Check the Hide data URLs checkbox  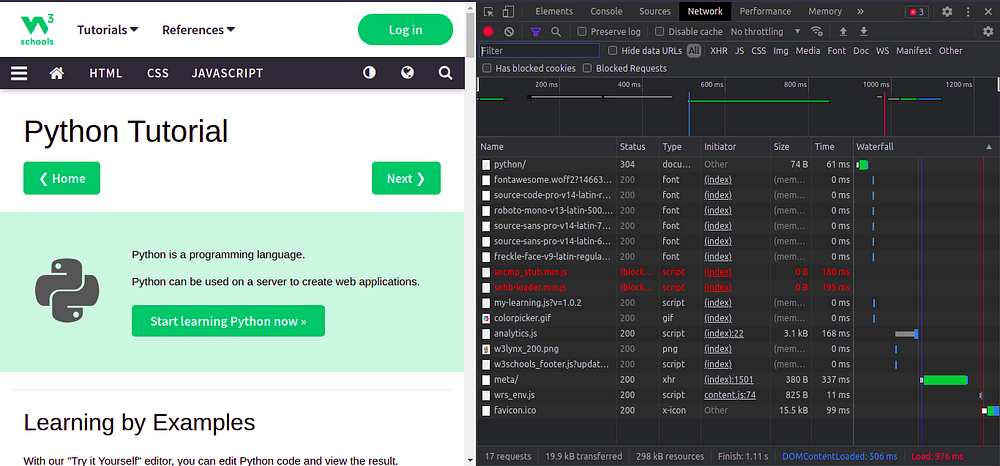(612, 50)
